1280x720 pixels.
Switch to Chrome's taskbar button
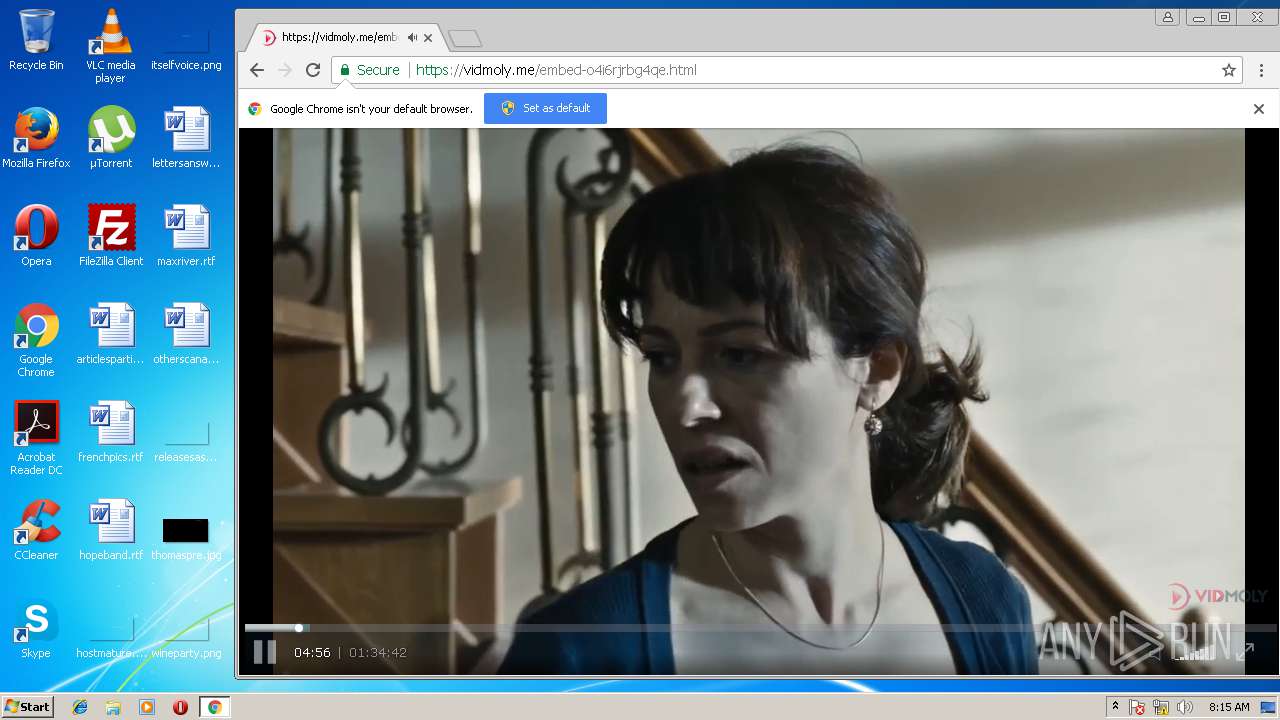(214, 707)
